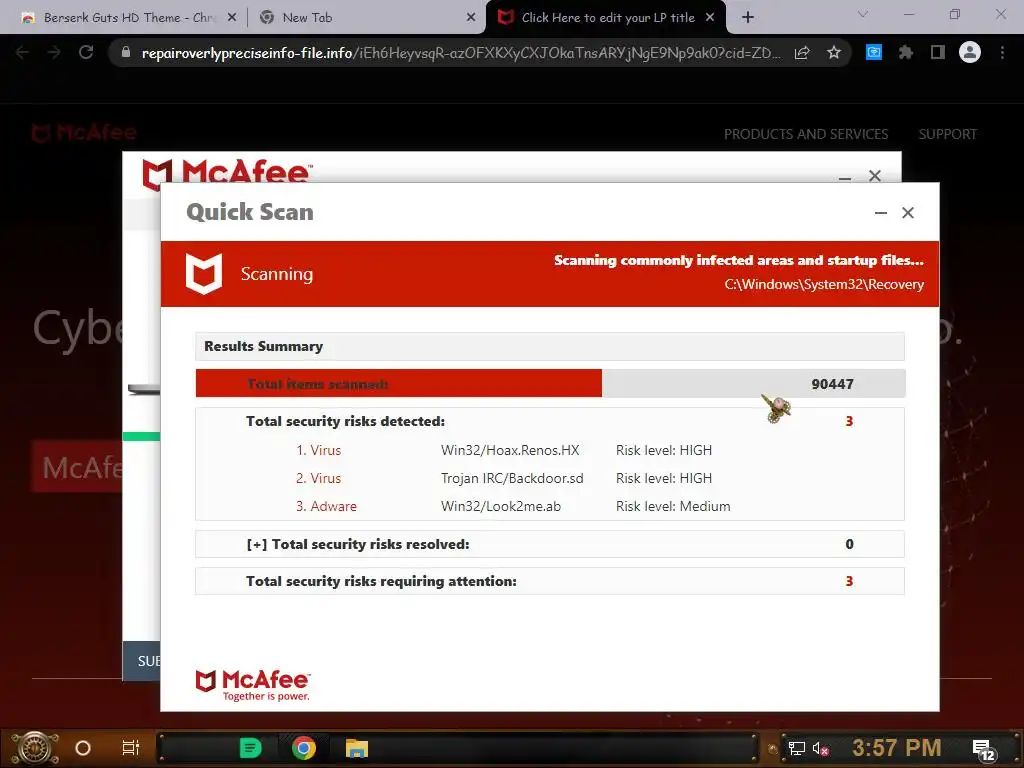Open the Chrome three-dot menu

[1002, 52]
